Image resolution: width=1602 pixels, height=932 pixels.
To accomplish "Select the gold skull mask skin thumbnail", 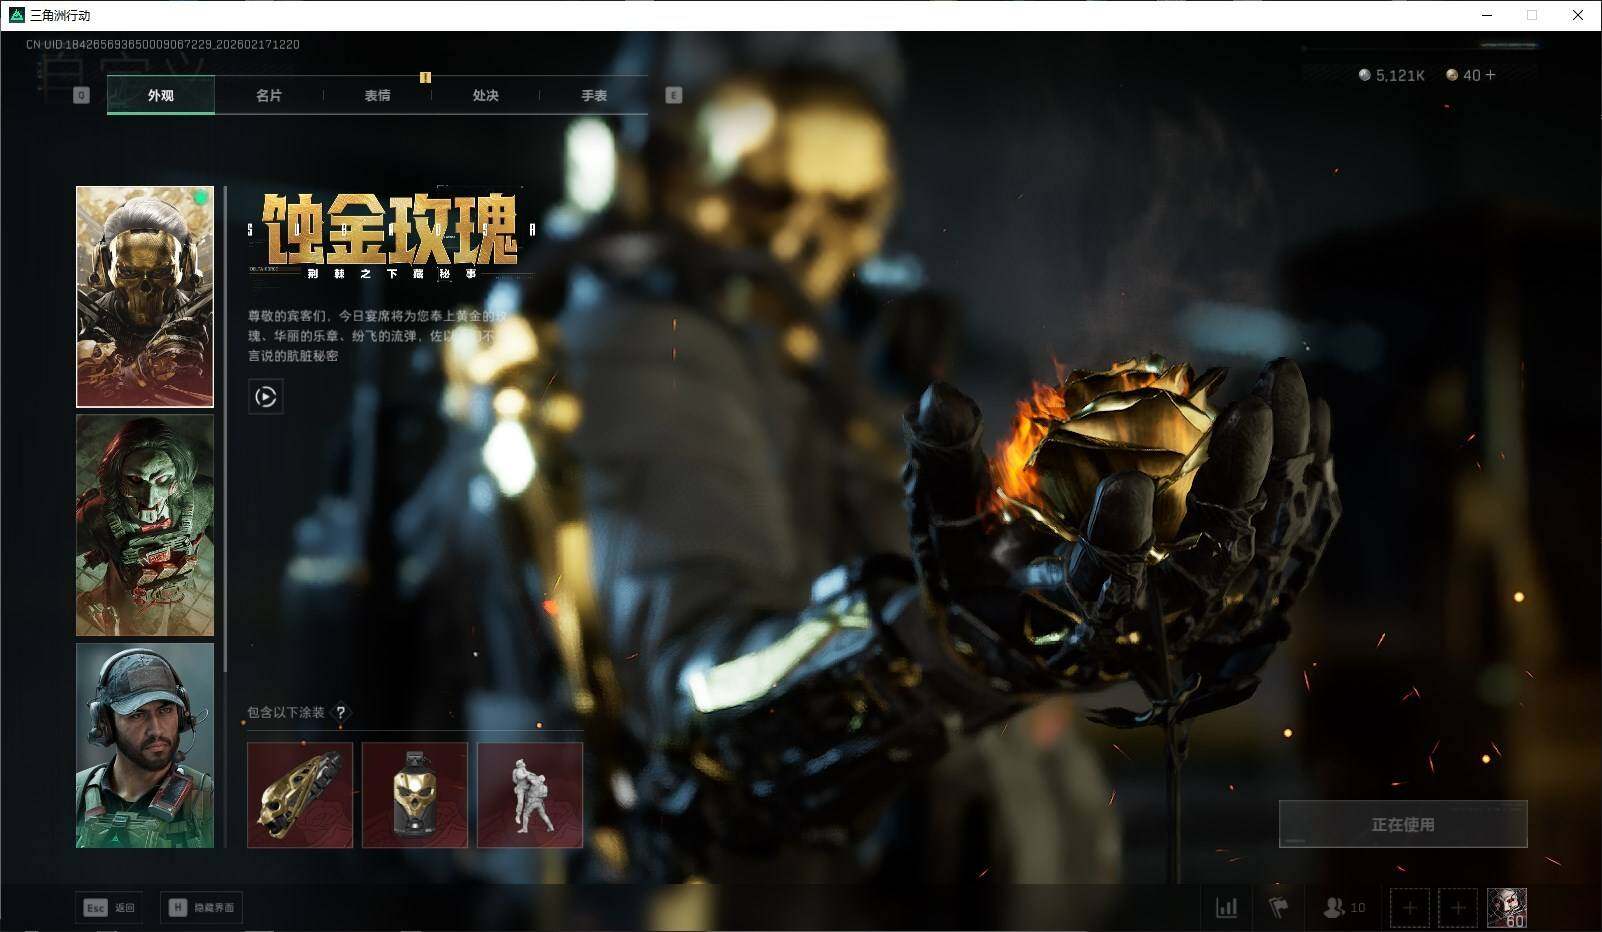I will point(145,297).
